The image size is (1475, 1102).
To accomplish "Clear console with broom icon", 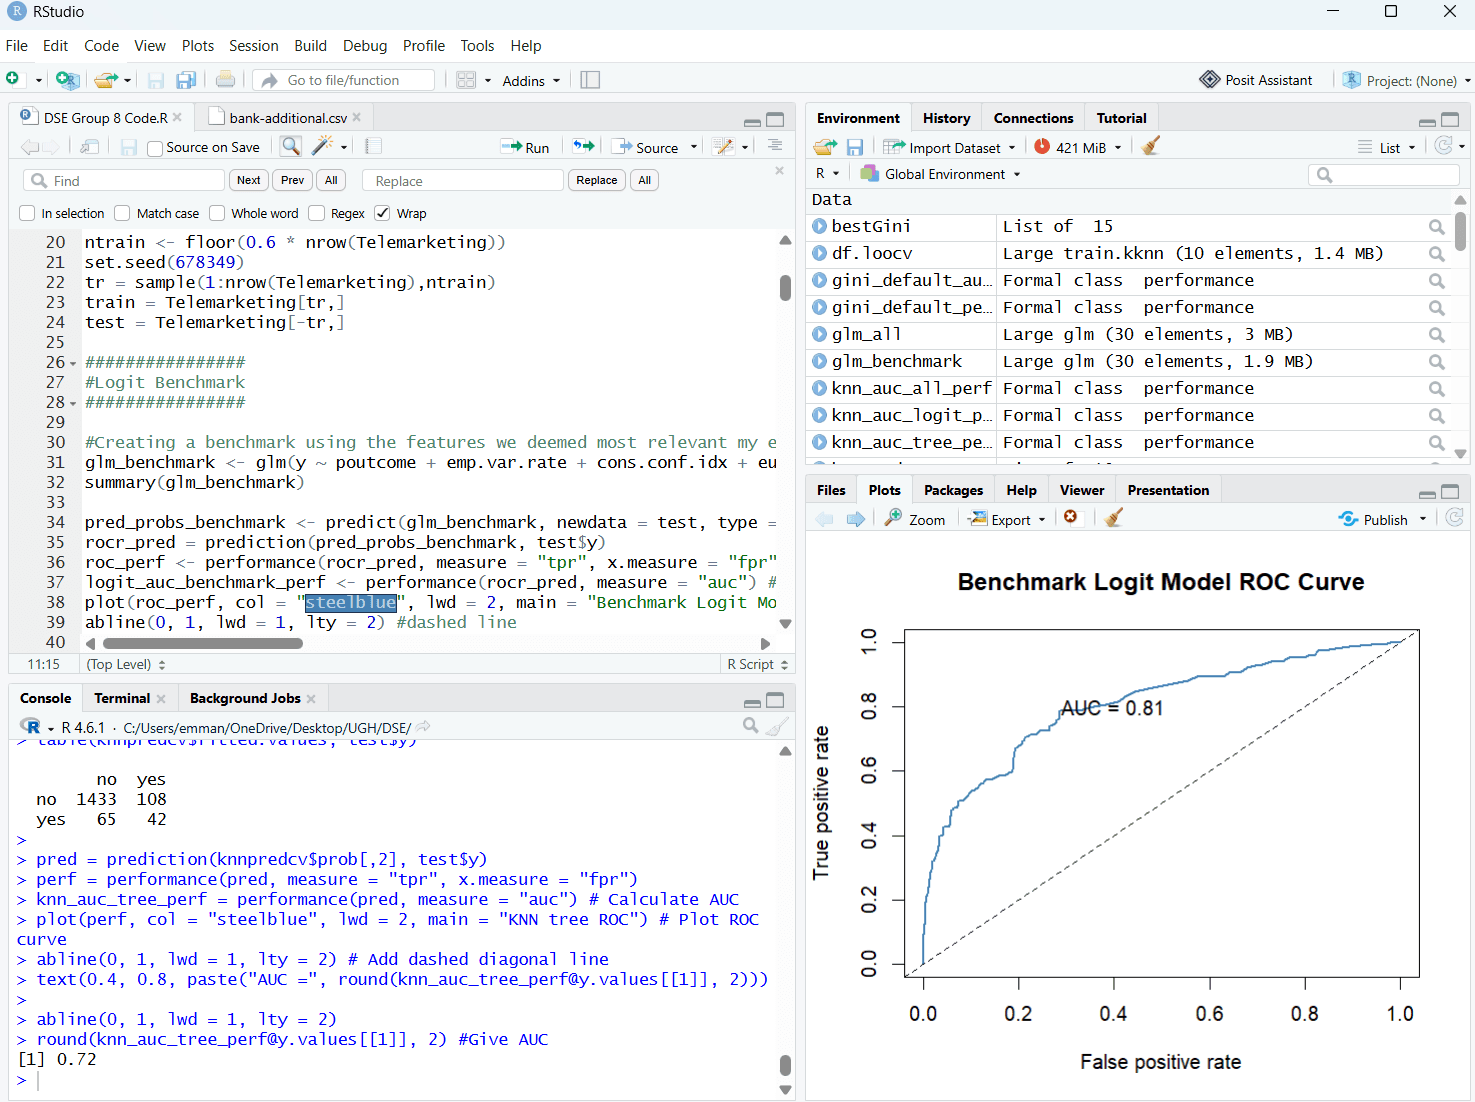I will (778, 726).
